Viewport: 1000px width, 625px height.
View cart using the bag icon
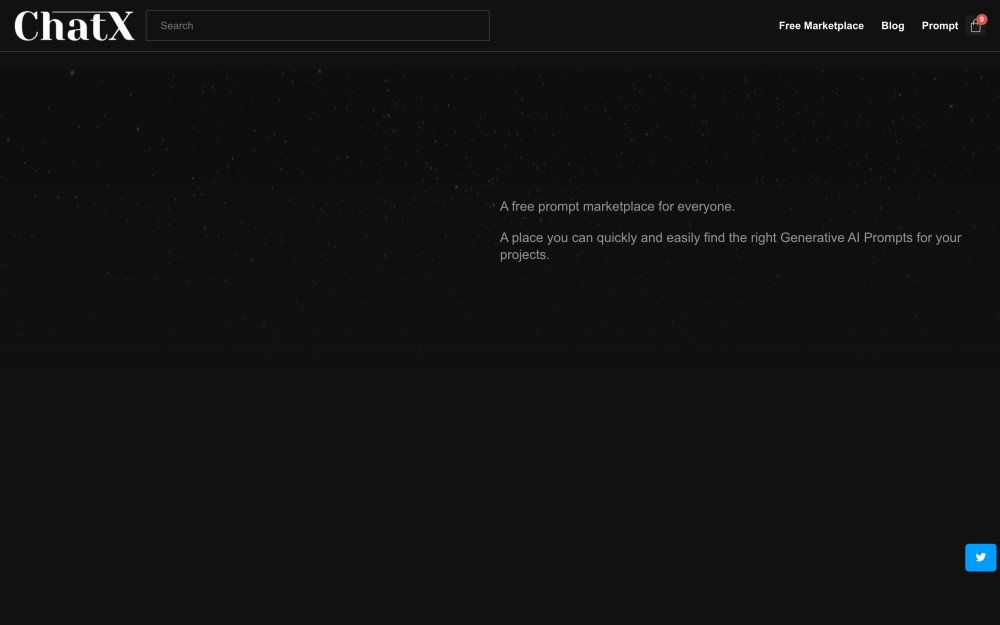coord(976,27)
